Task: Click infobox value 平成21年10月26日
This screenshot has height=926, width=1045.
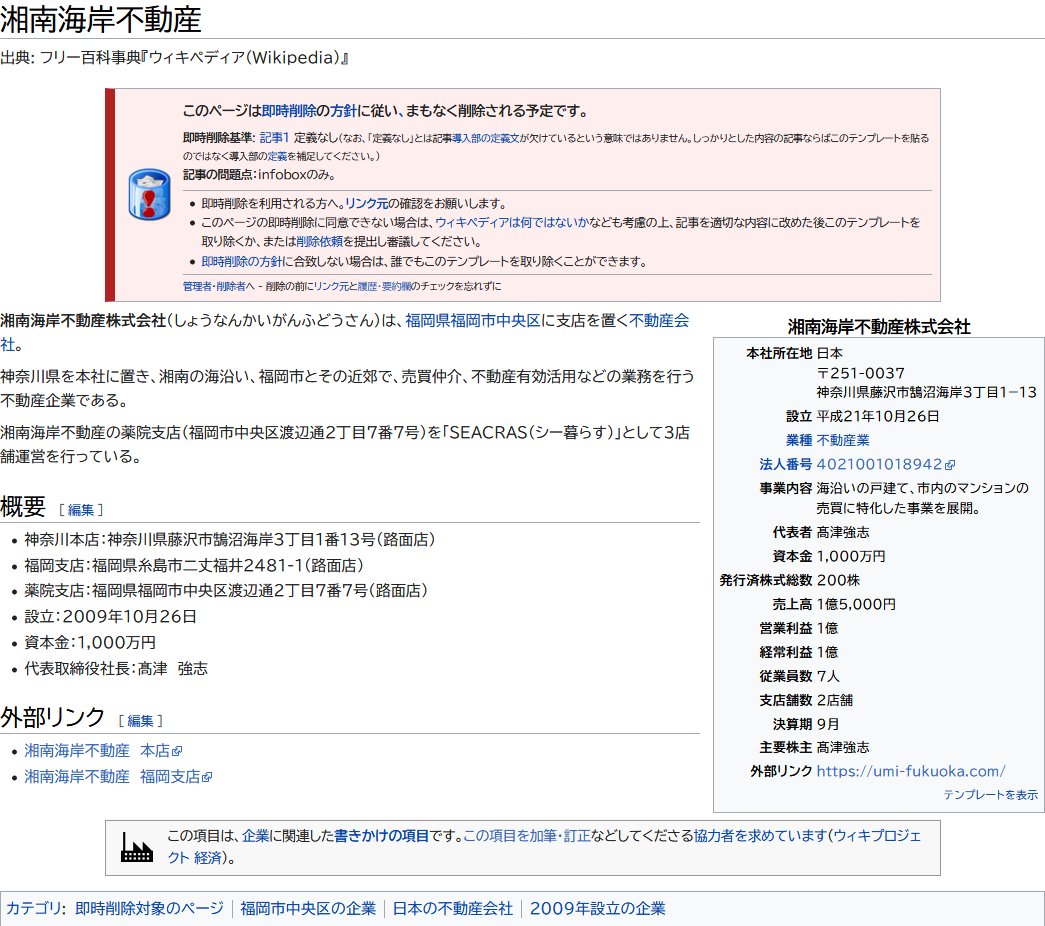Action: 878,416
